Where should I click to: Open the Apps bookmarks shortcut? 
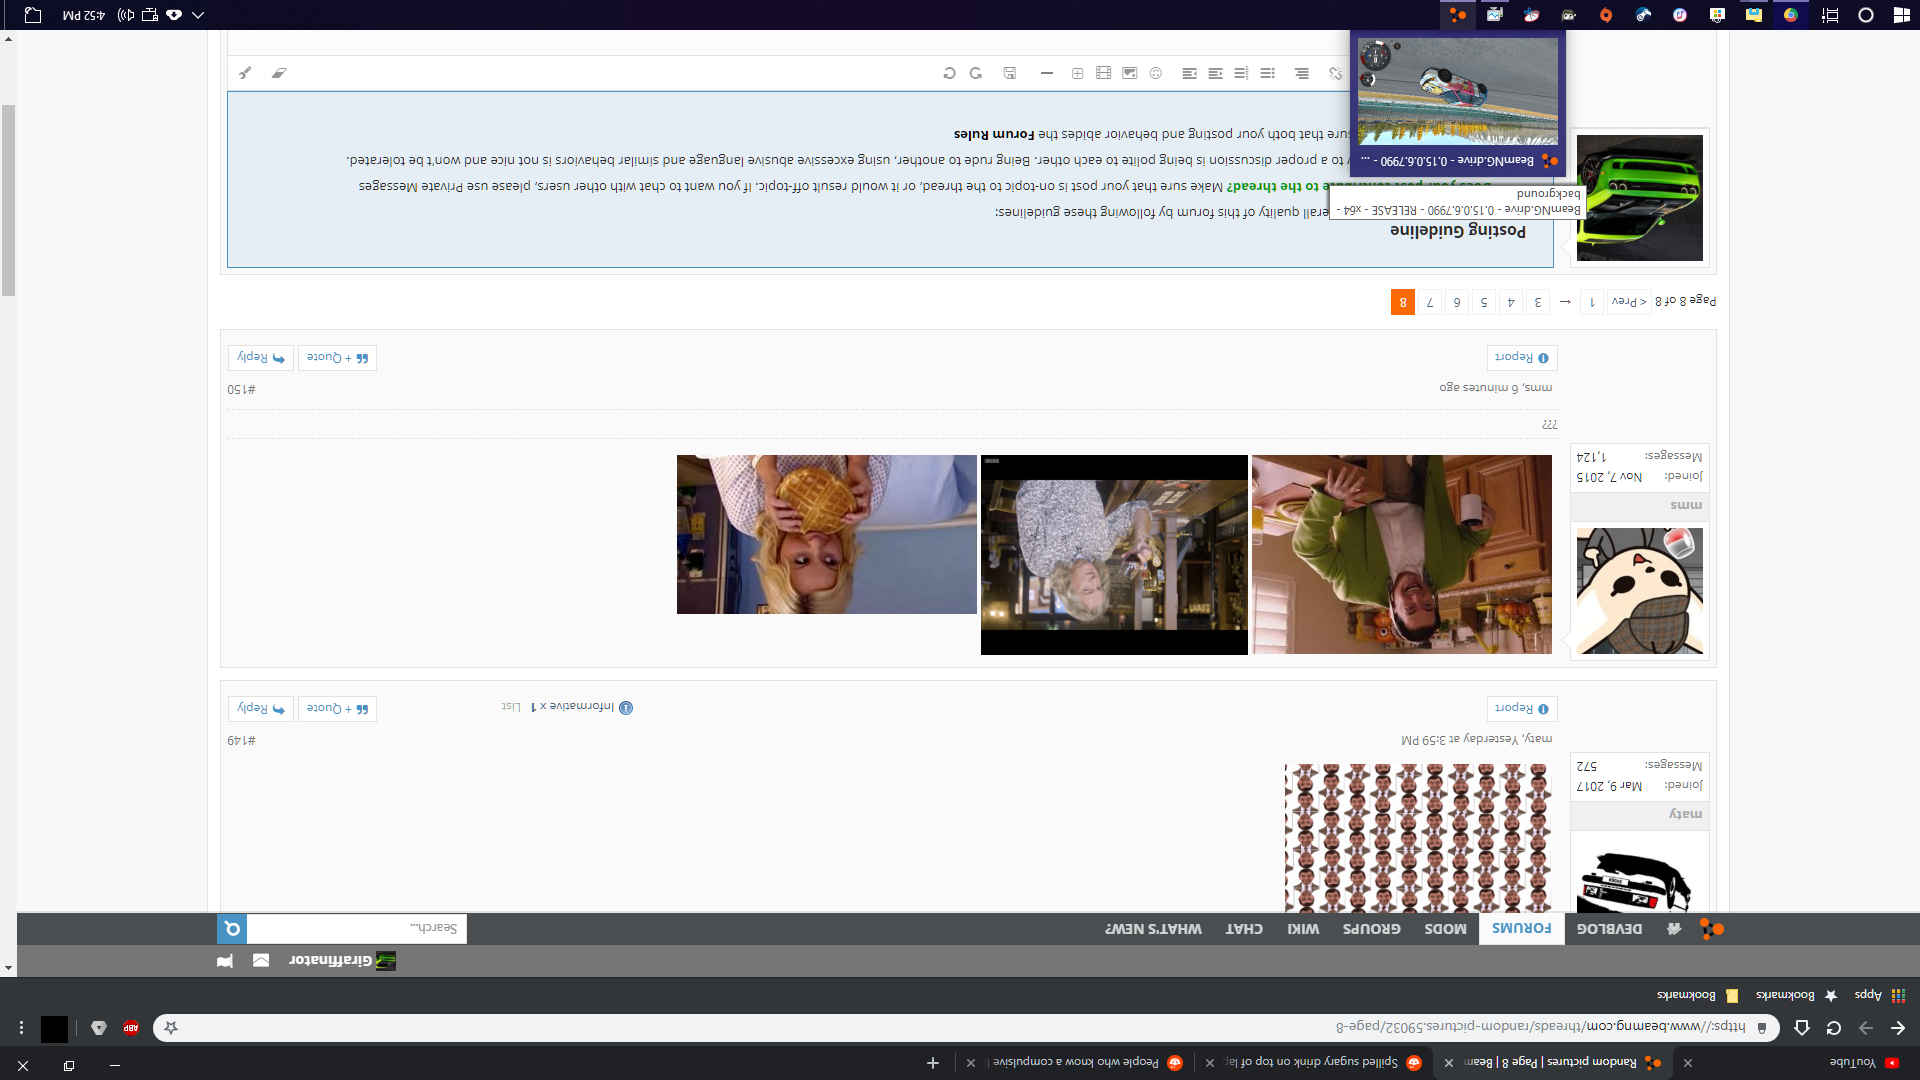[x=1879, y=995]
